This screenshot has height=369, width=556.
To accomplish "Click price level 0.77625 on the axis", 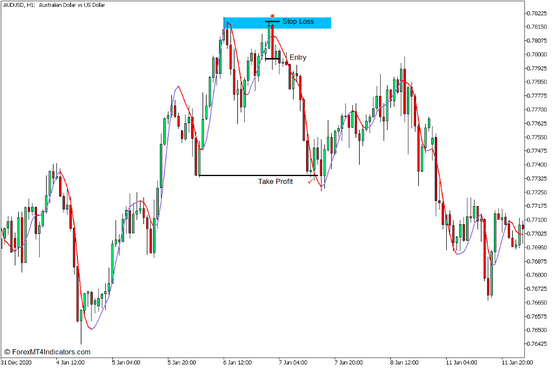I will 536,124.
